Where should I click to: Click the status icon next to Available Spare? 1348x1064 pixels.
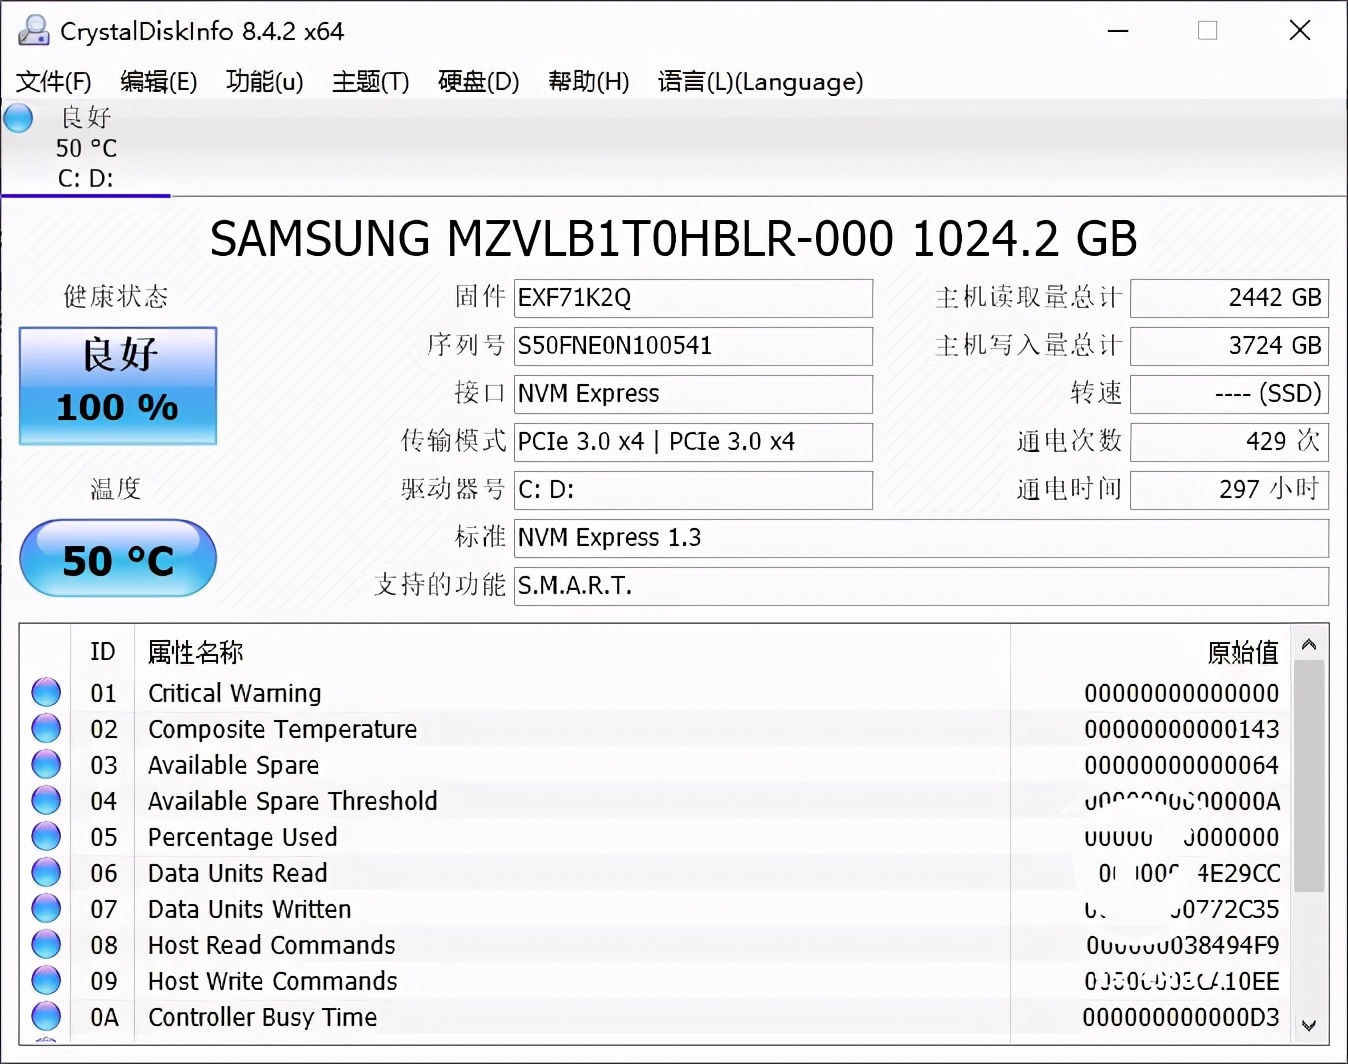coord(46,763)
